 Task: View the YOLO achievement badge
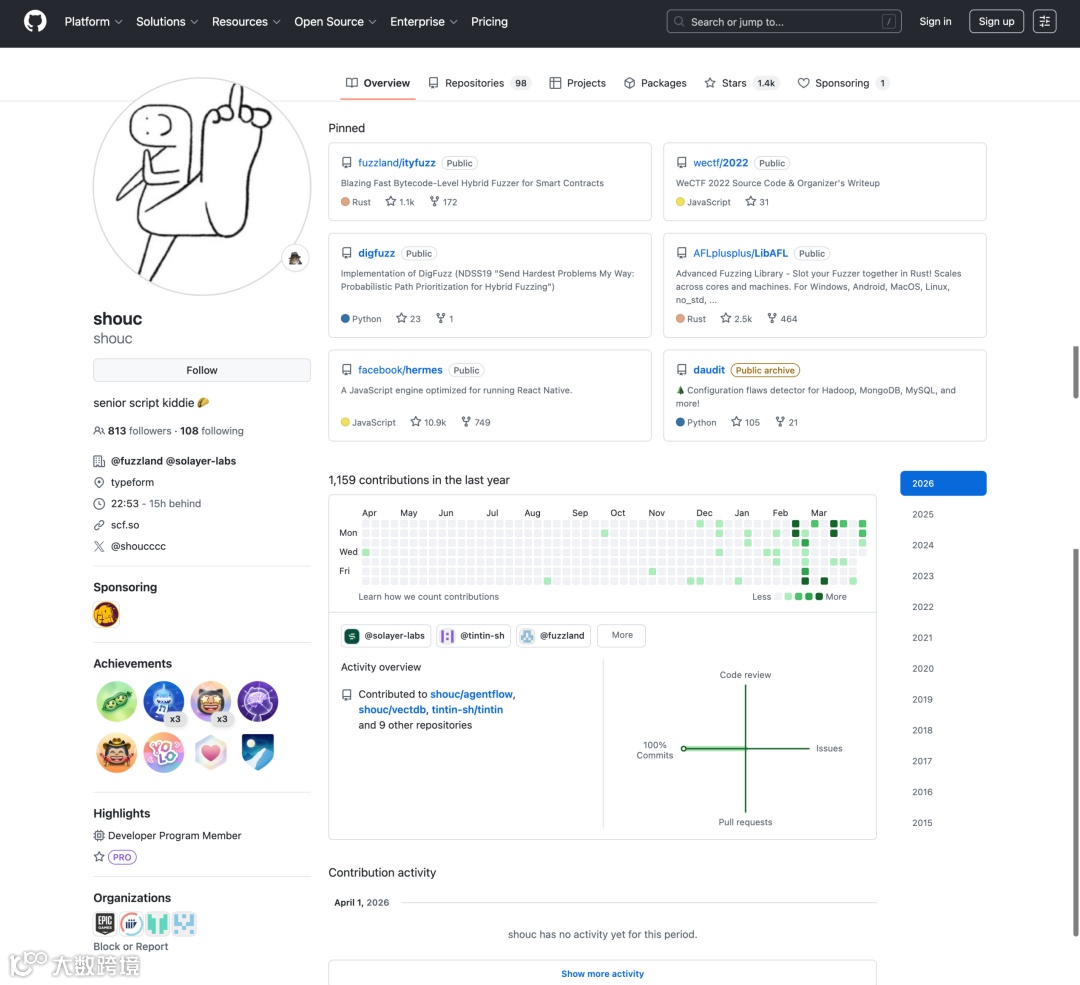pyautogui.click(x=163, y=752)
